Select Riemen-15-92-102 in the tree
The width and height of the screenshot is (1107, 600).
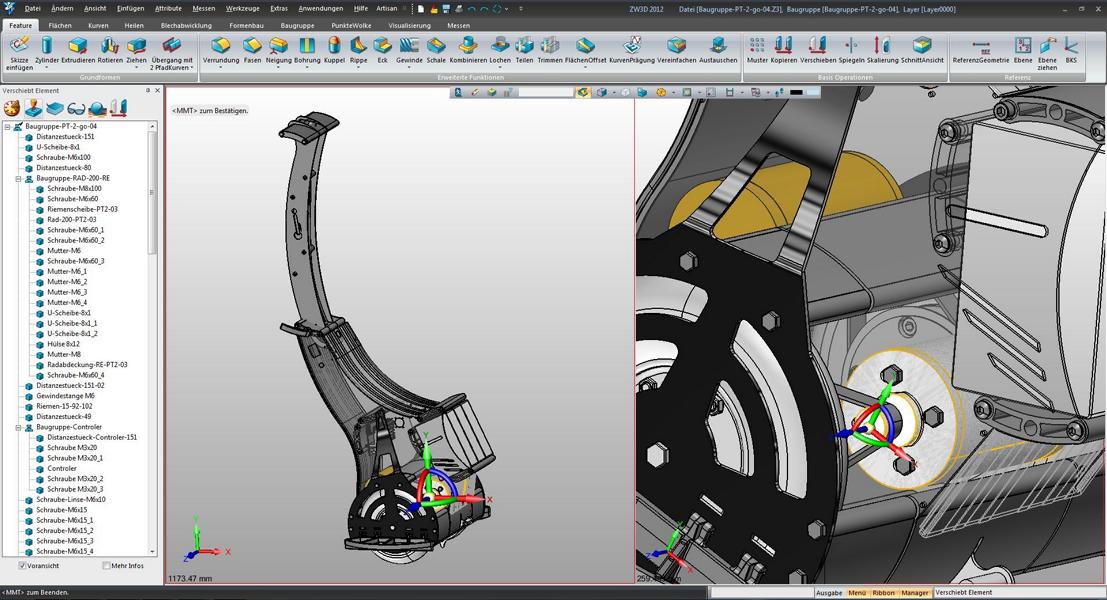64,407
